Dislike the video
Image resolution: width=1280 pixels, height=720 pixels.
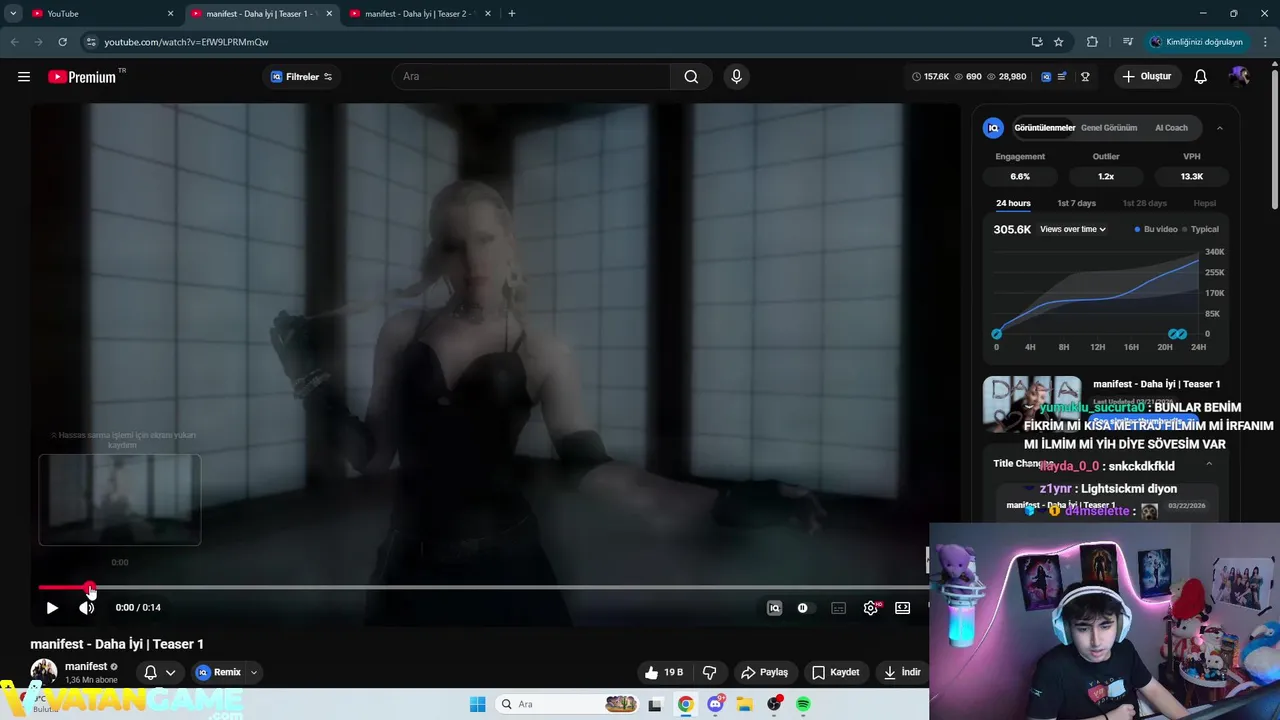710,672
